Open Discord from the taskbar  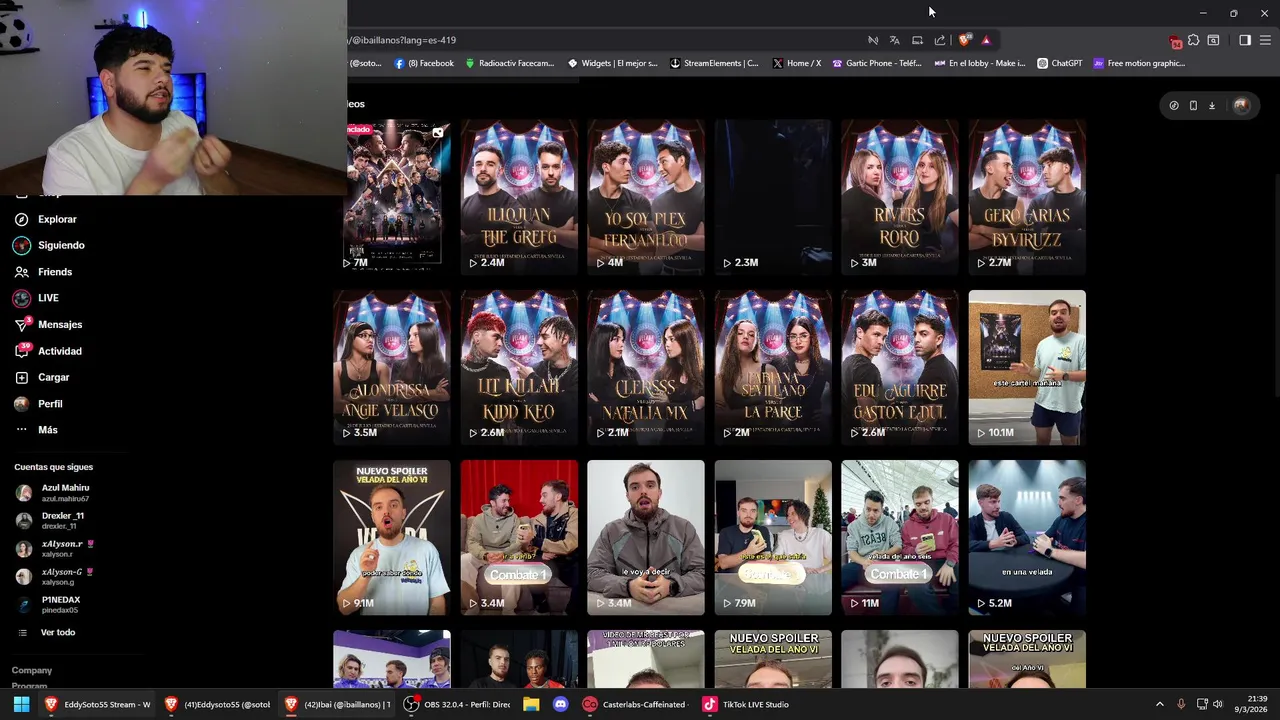coord(560,705)
